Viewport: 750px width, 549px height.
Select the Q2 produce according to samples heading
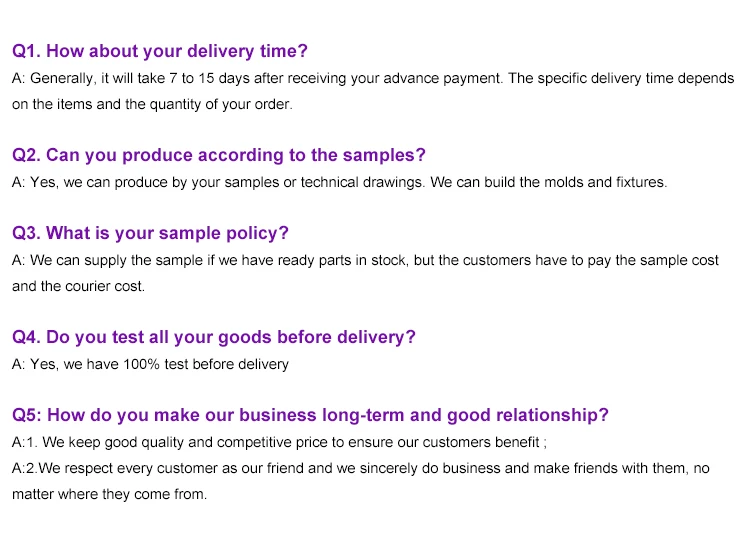pos(219,155)
